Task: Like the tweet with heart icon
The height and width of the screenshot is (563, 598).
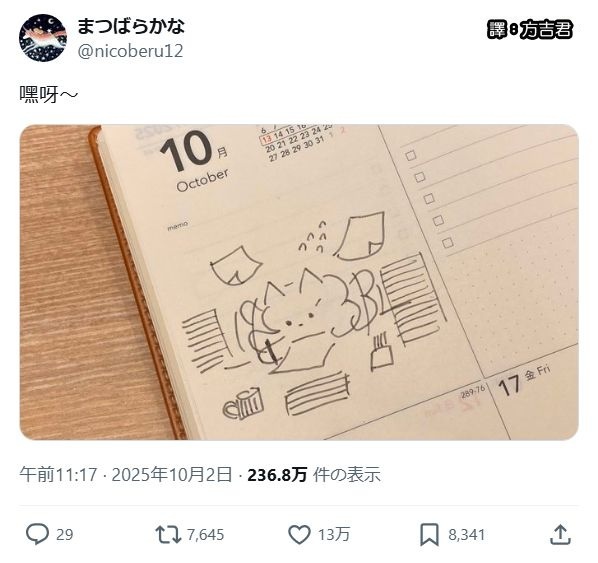Action: (x=299, y=534)
